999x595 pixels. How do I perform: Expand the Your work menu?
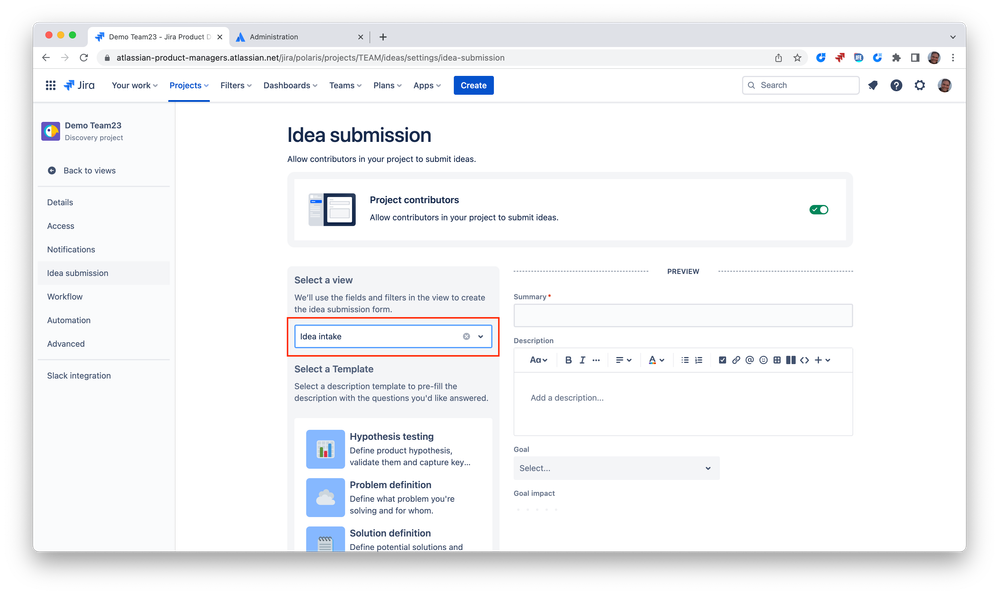[134, 85]
